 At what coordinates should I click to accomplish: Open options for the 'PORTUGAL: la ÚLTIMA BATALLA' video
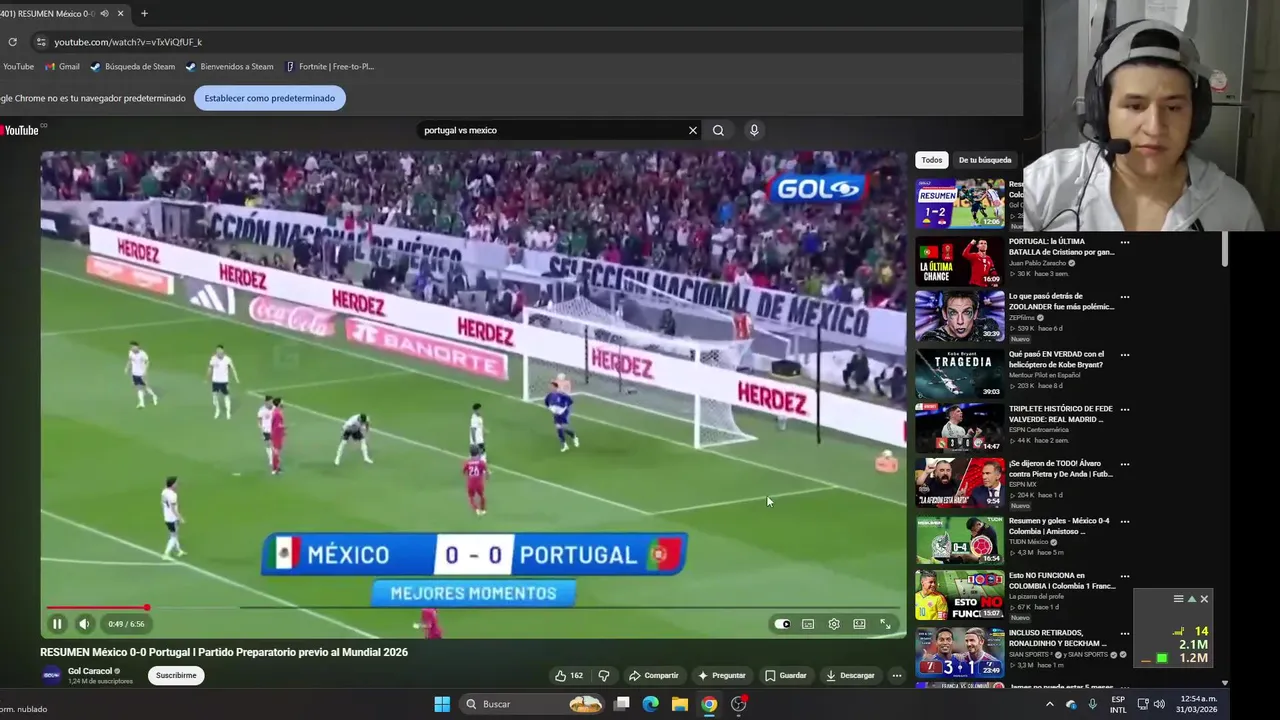[x=1125, y=242]
